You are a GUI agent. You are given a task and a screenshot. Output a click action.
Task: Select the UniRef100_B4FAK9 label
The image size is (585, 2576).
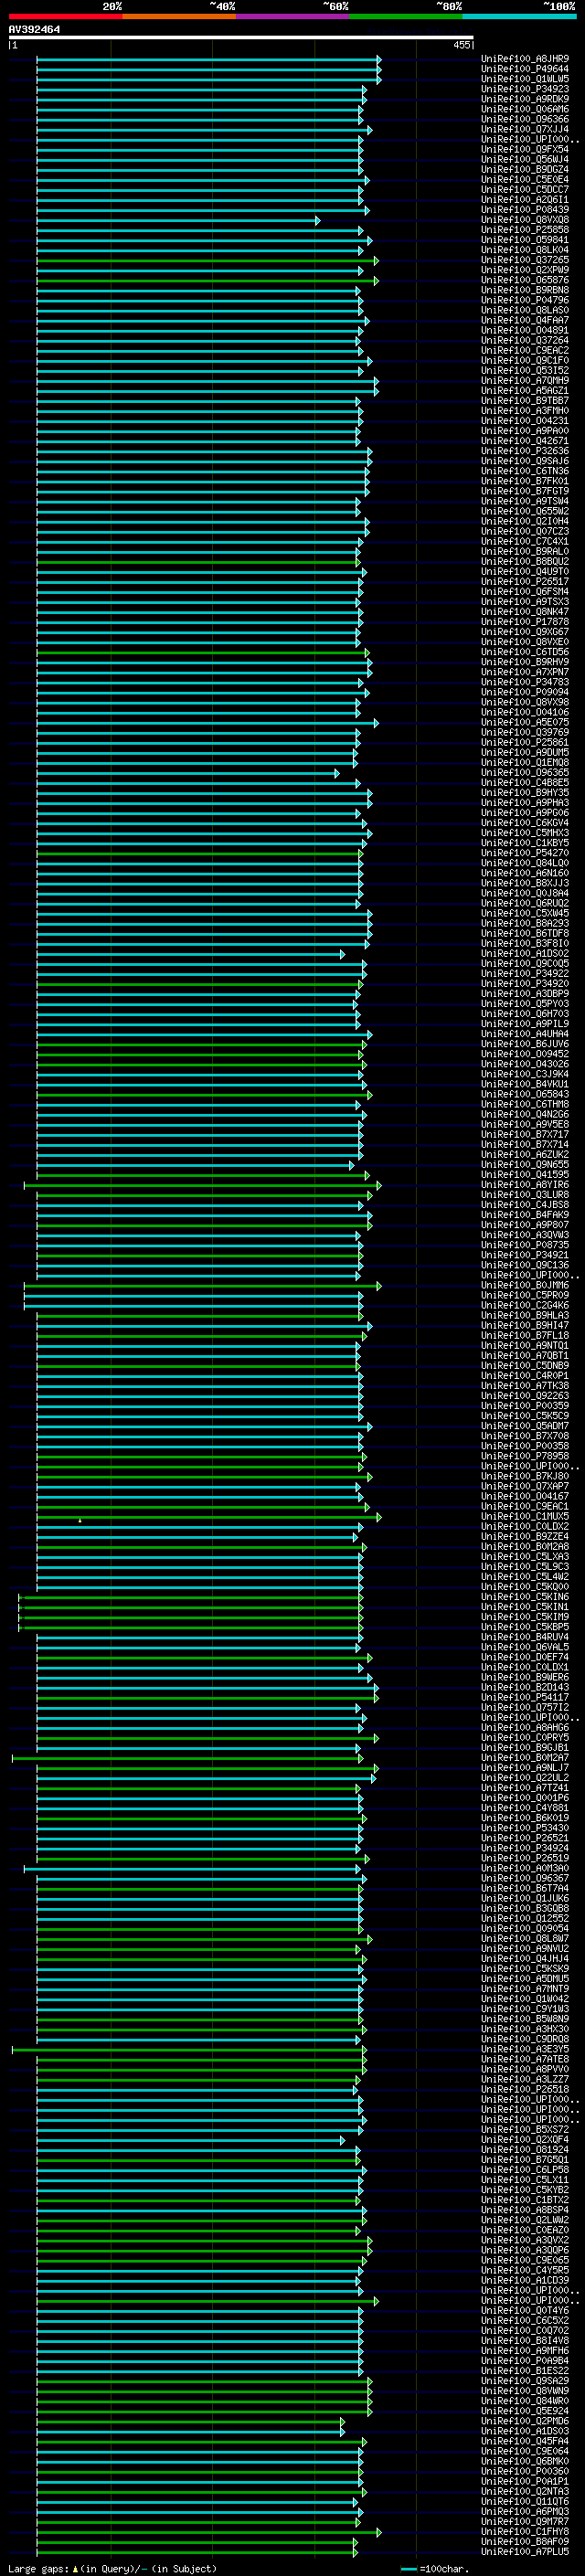click(525, 1215)
